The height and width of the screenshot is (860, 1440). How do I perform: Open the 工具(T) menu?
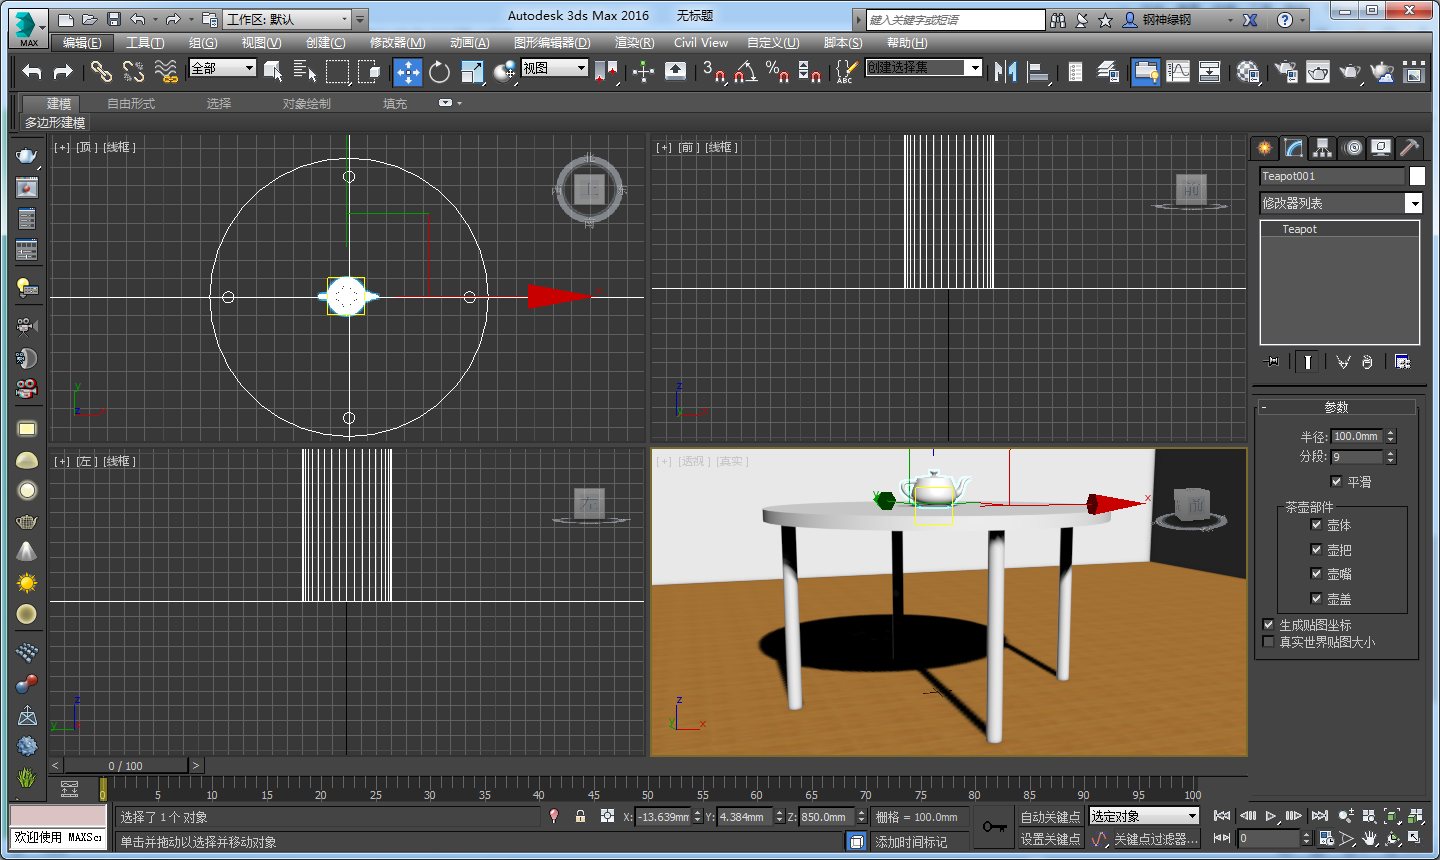pyautogui.click(x=145, y=43)
